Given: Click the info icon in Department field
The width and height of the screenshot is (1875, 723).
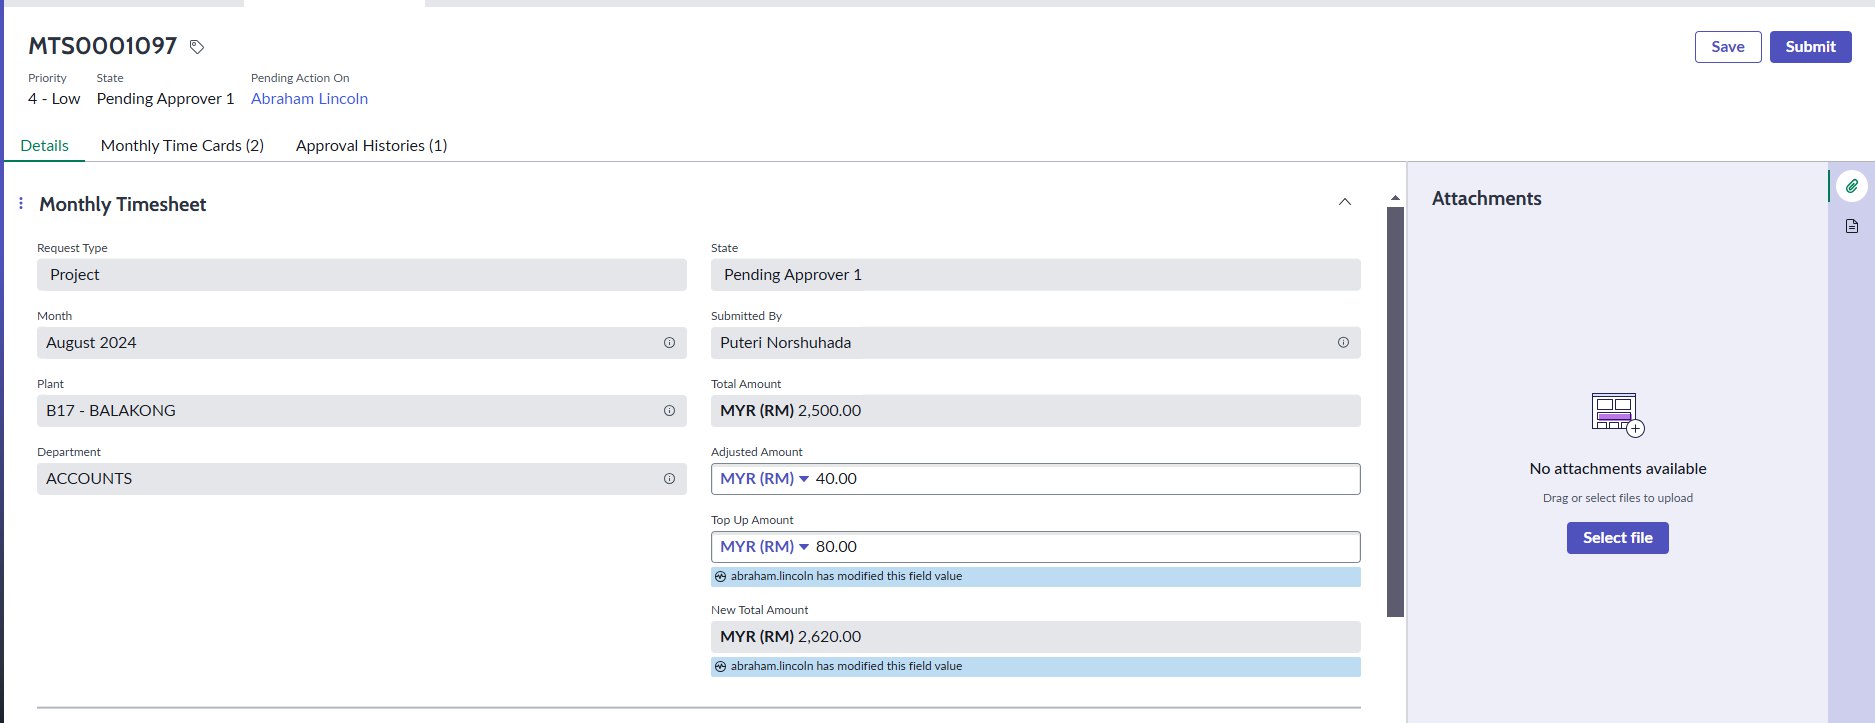Looking at the screenshot, I should point(669,479).
